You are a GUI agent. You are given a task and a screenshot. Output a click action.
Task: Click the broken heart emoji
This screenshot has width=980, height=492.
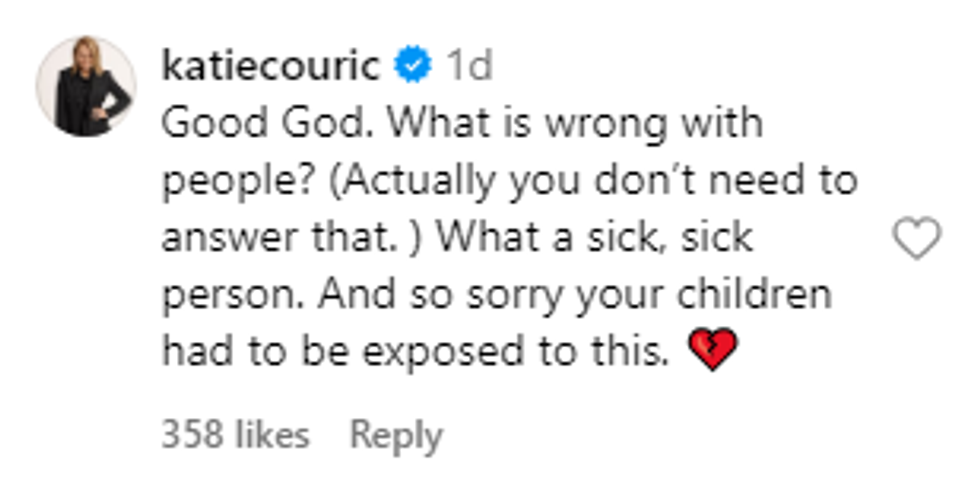(712, 351)
